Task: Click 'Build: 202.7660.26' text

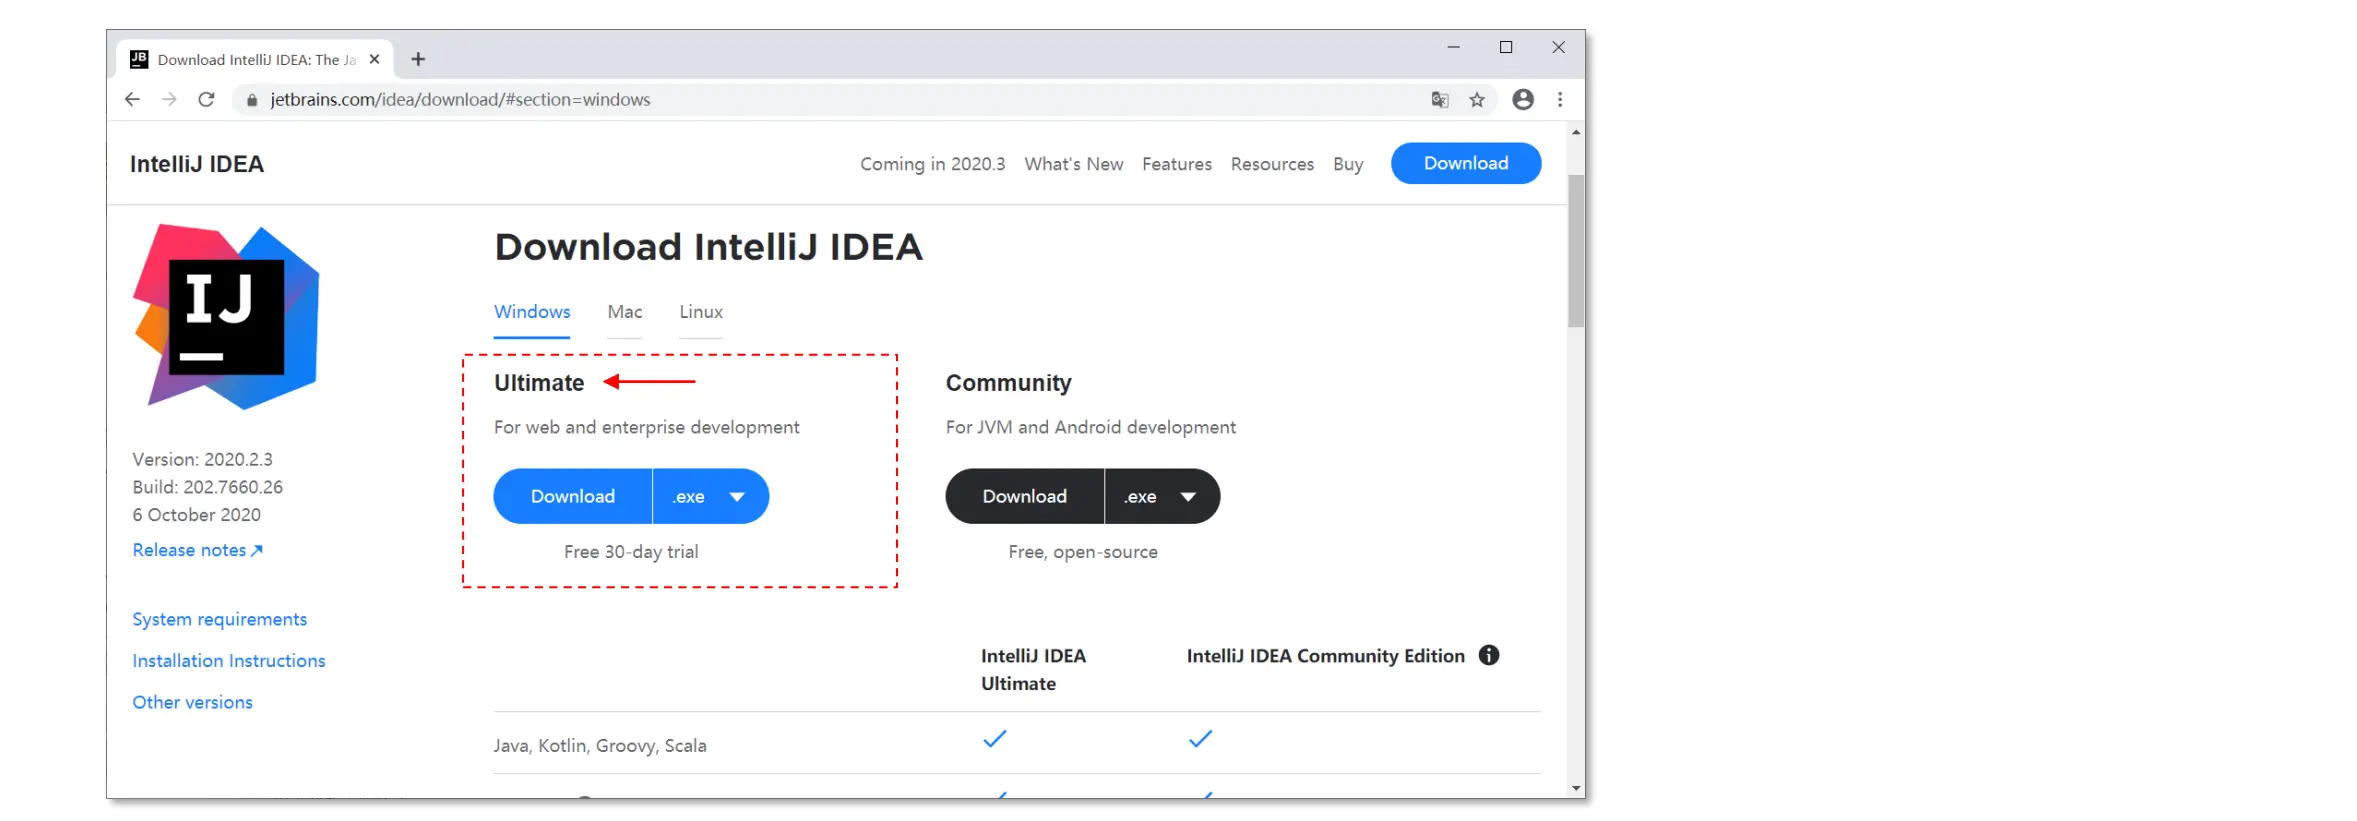Action: (208, 487)
